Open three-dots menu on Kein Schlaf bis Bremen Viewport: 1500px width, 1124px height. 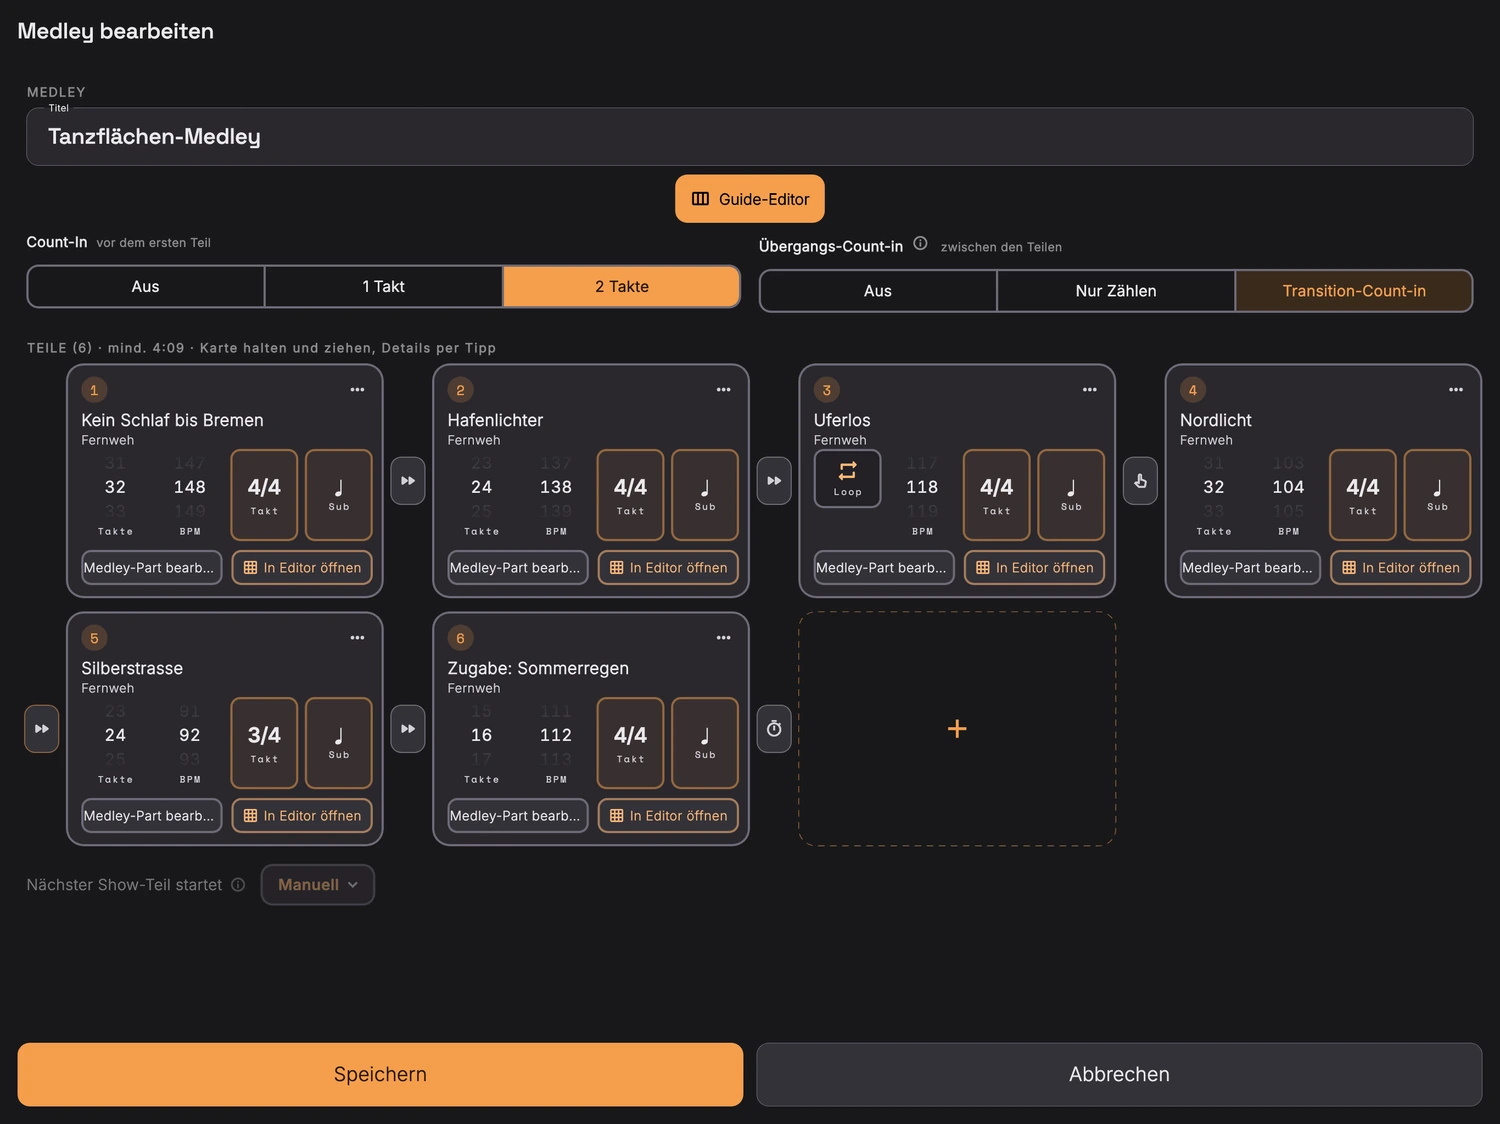pos(358,390)
